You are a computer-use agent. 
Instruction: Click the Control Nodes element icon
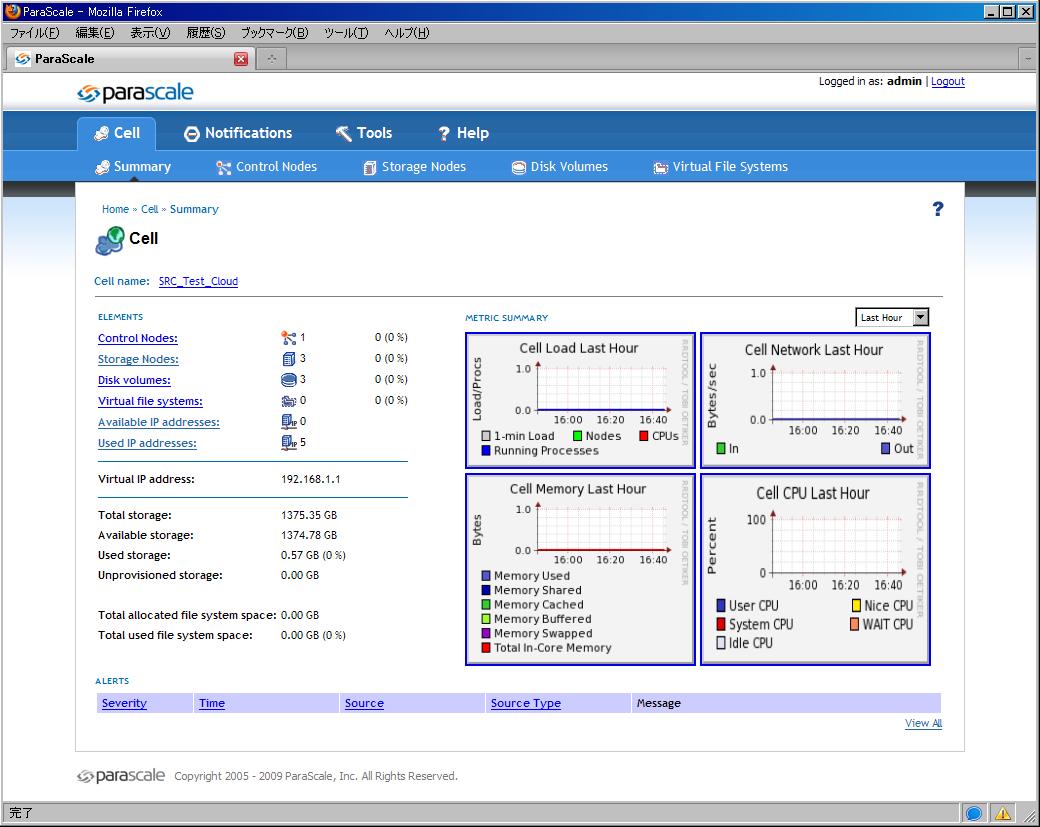[x=289, y=338]
